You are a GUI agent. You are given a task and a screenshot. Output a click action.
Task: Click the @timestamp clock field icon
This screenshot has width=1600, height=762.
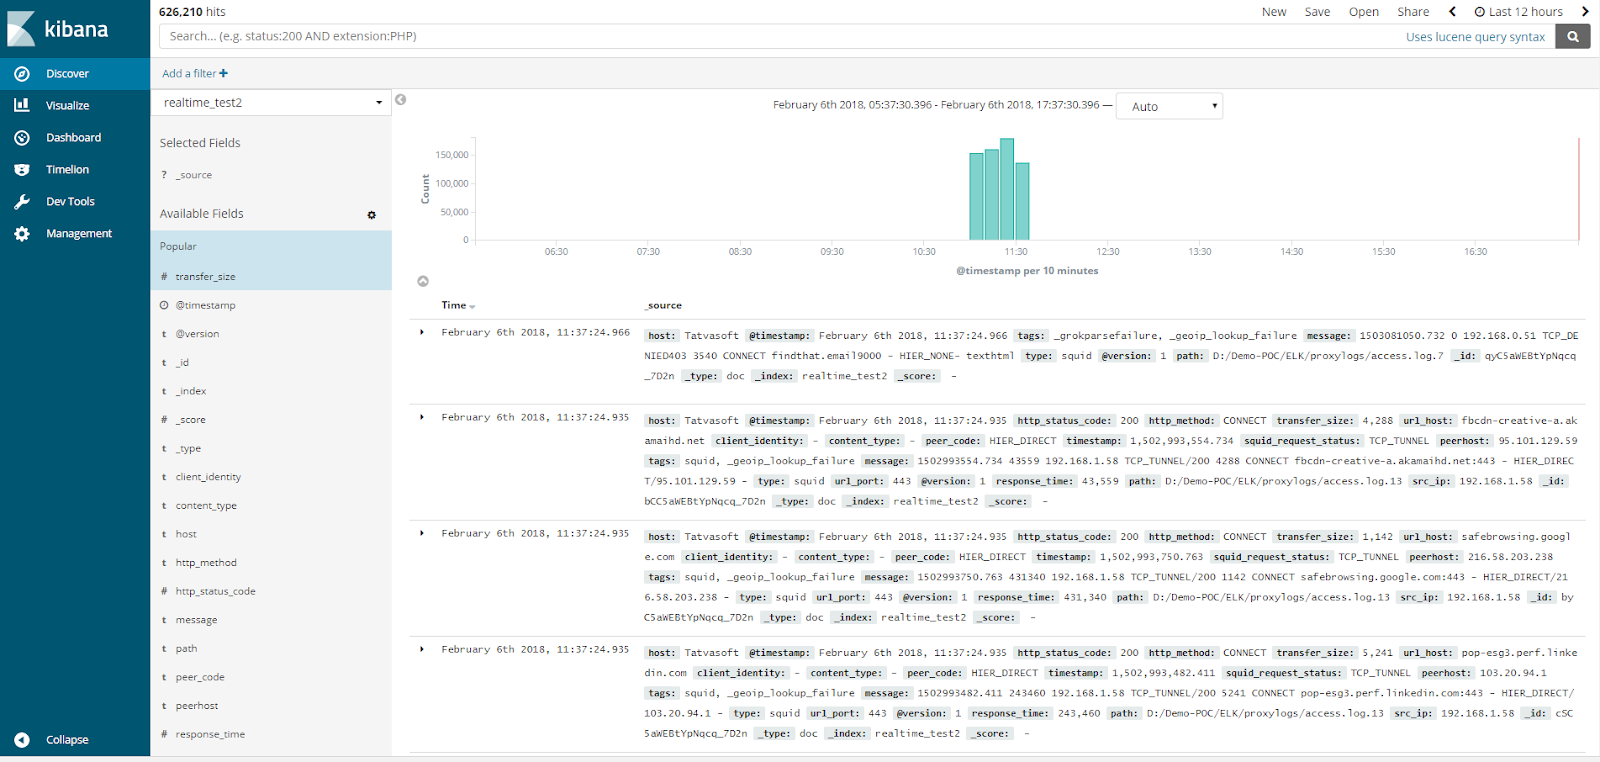(164, 305)
